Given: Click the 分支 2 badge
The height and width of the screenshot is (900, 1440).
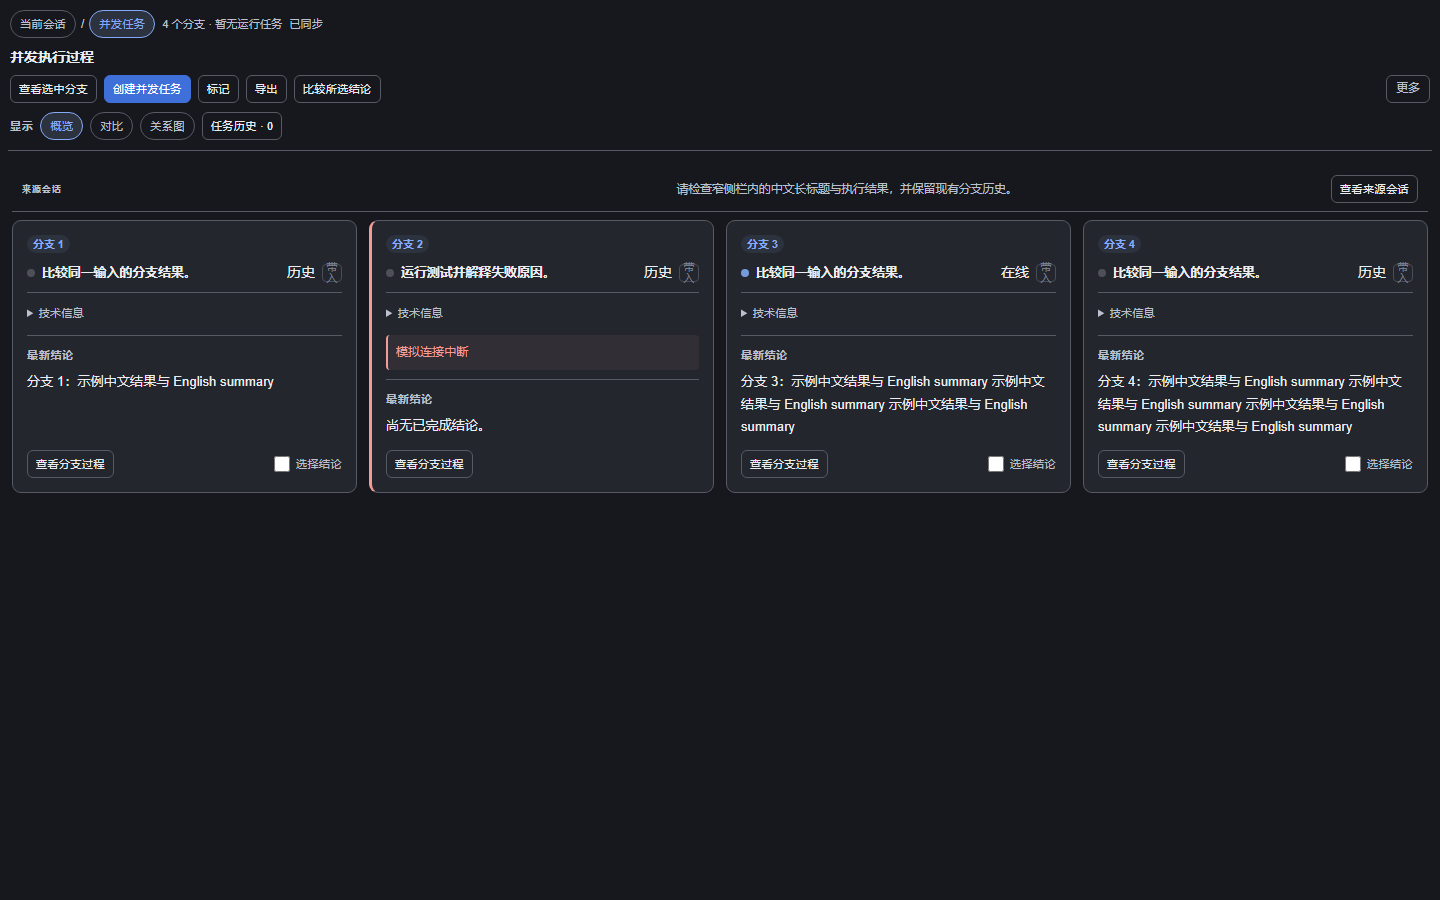Looking at the screenshot, I should (x=407, y=244).
